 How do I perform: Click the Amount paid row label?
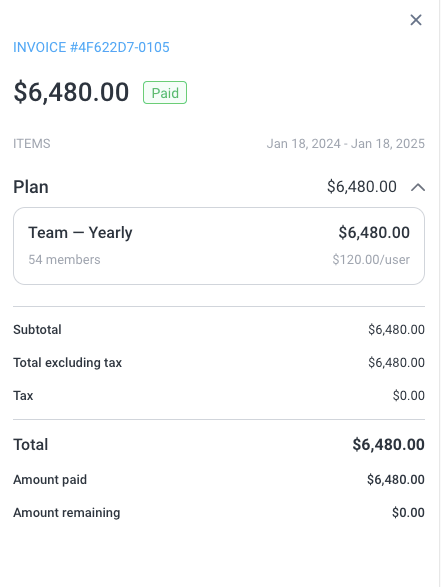pos(50,480)
